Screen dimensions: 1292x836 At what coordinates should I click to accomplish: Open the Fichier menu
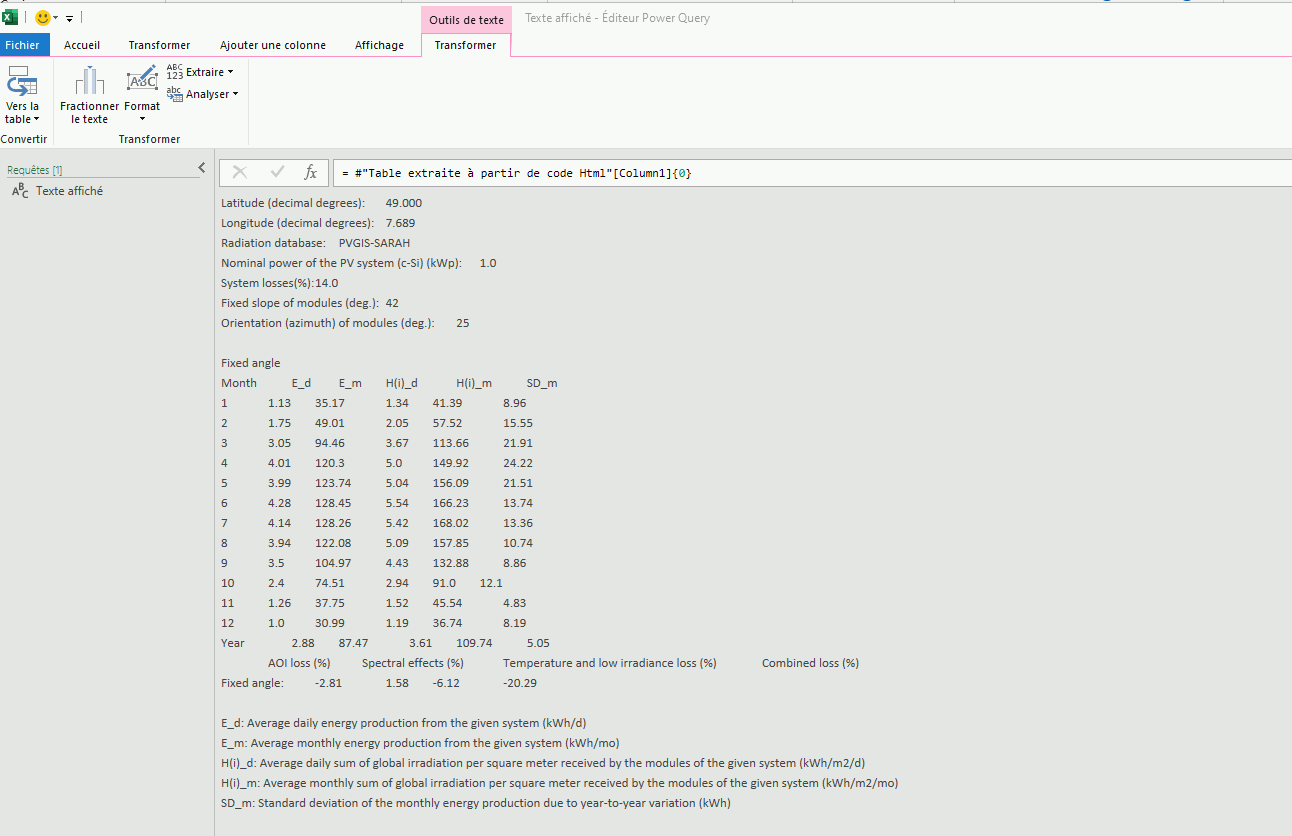click(22, 45)
